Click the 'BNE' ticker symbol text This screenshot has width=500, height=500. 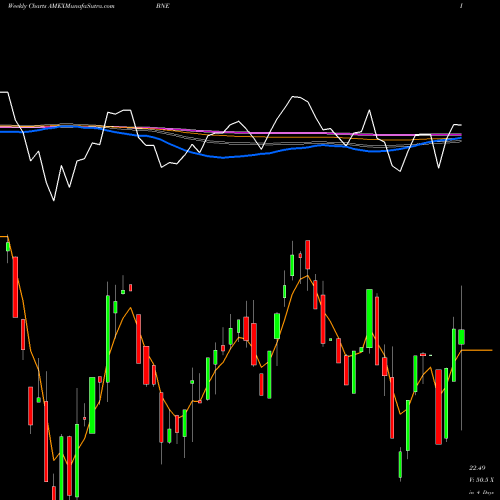(x=163, y=6)
